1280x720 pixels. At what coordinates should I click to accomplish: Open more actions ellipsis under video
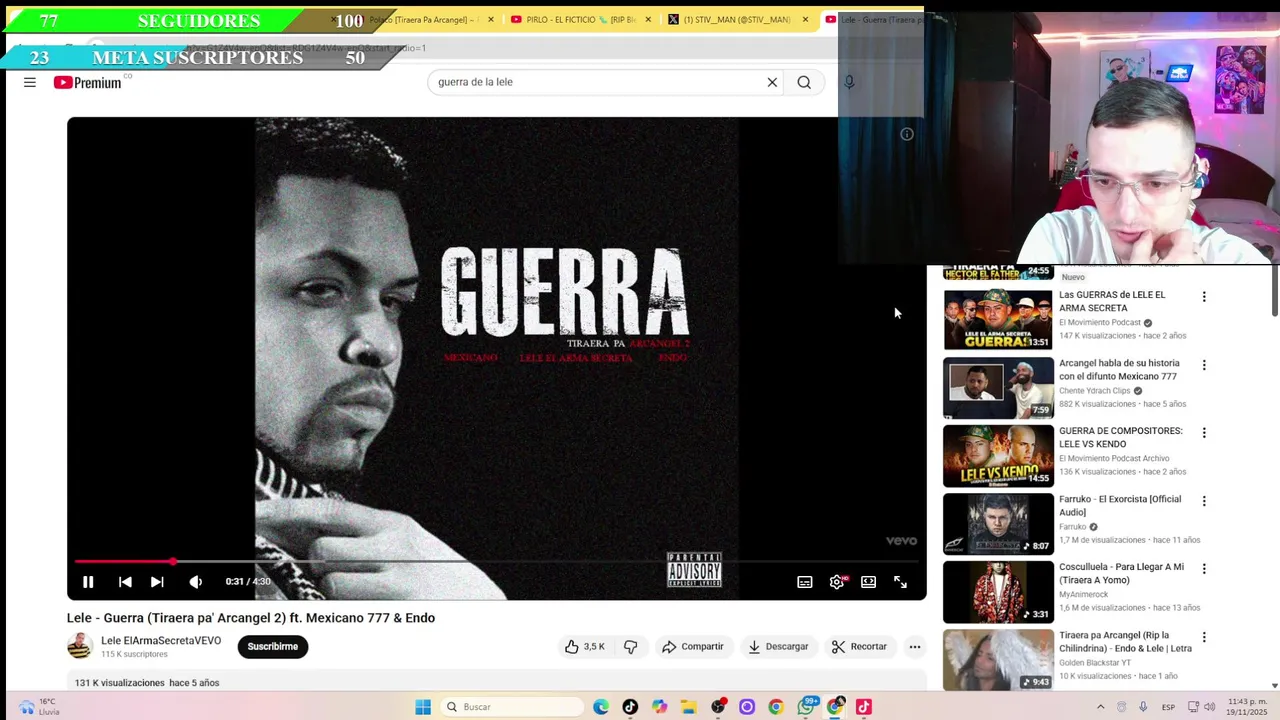click(914, 646)
